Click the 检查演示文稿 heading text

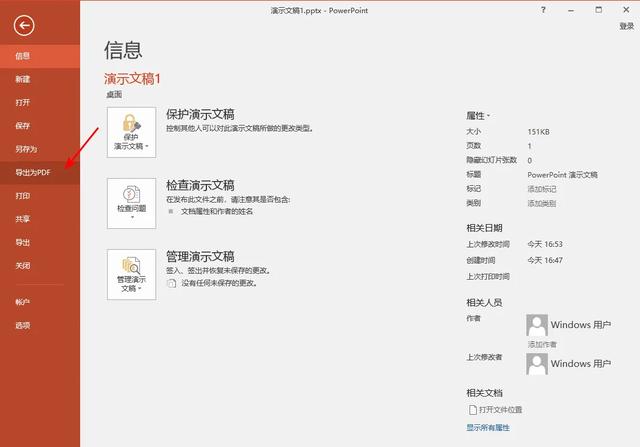pyautogui.click(x=200, y=185)
